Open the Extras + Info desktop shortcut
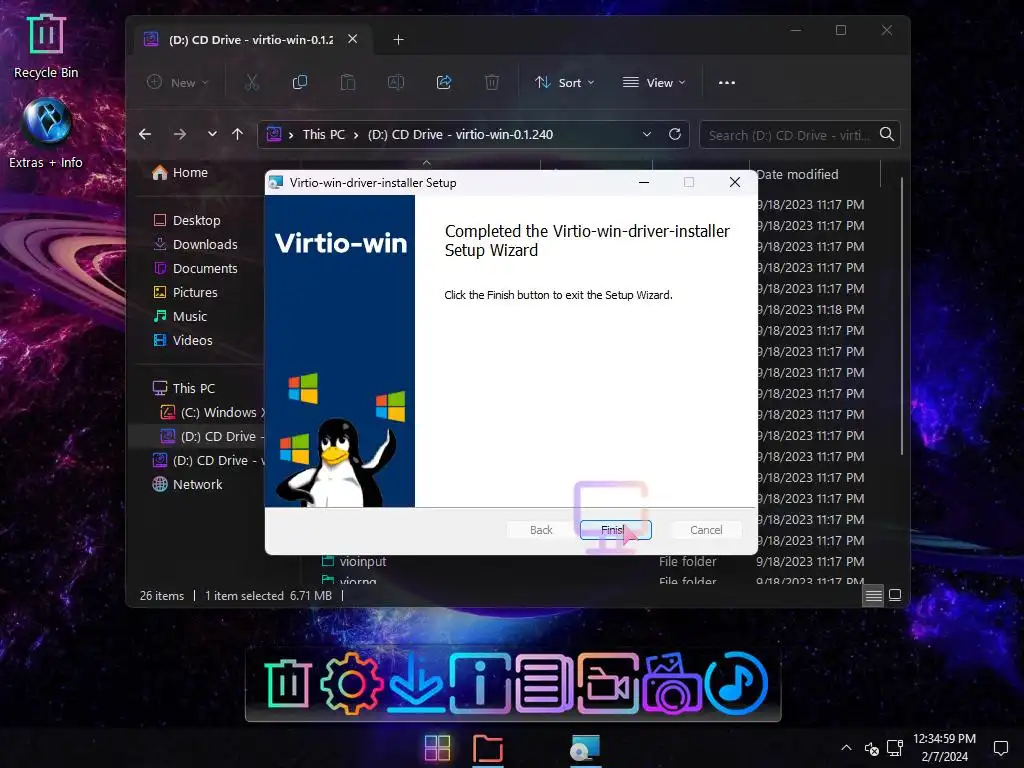 [46, 134]
